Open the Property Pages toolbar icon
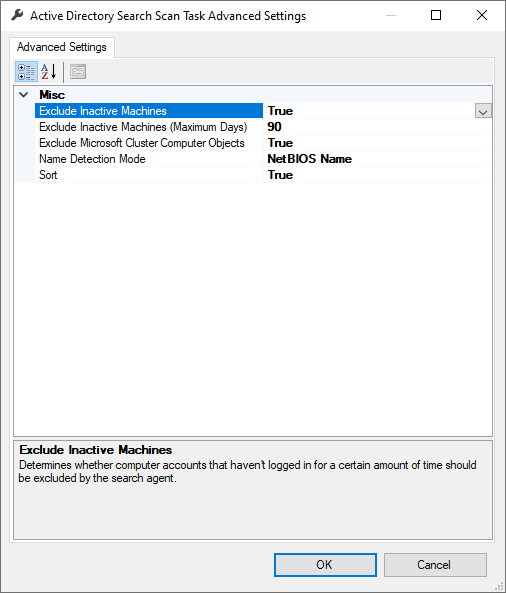Image resolution: width=506 pixels, height=593 pixels. pyautogui.click(x=78, y=72)
